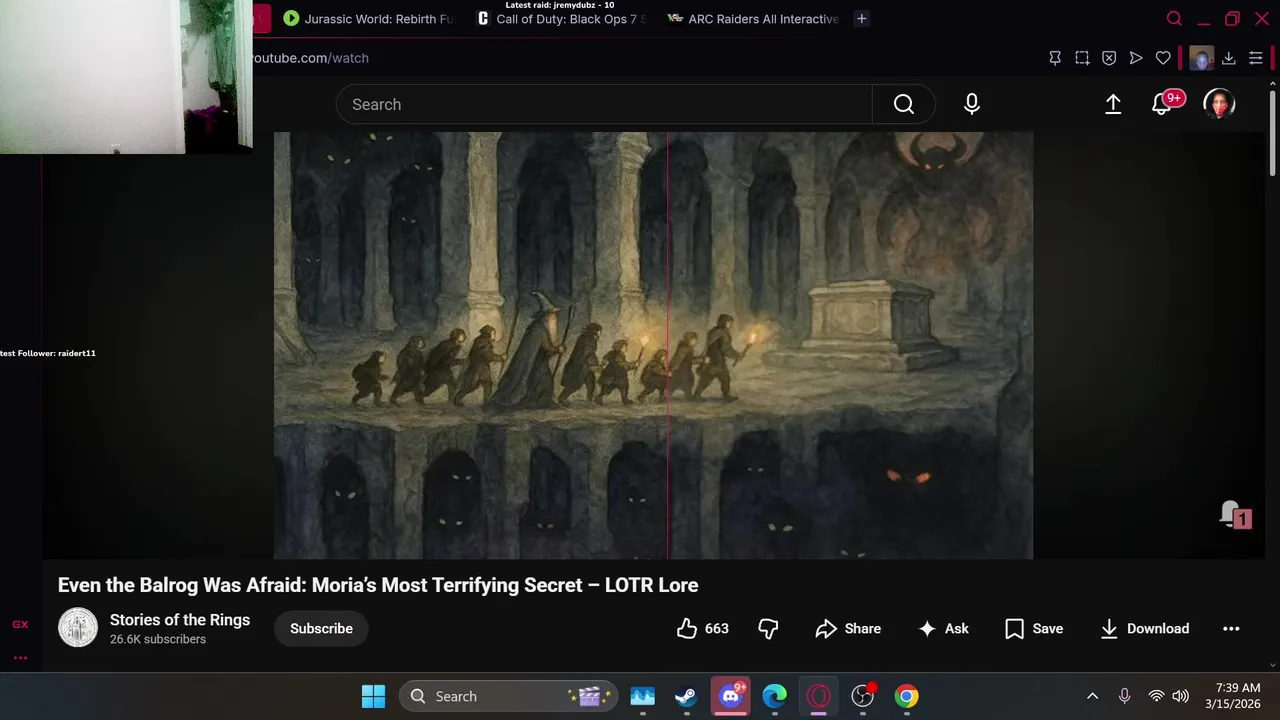Click inside the YouTube search box
This screenshot has height=720, width=1280.
click(x=604, y=104)
